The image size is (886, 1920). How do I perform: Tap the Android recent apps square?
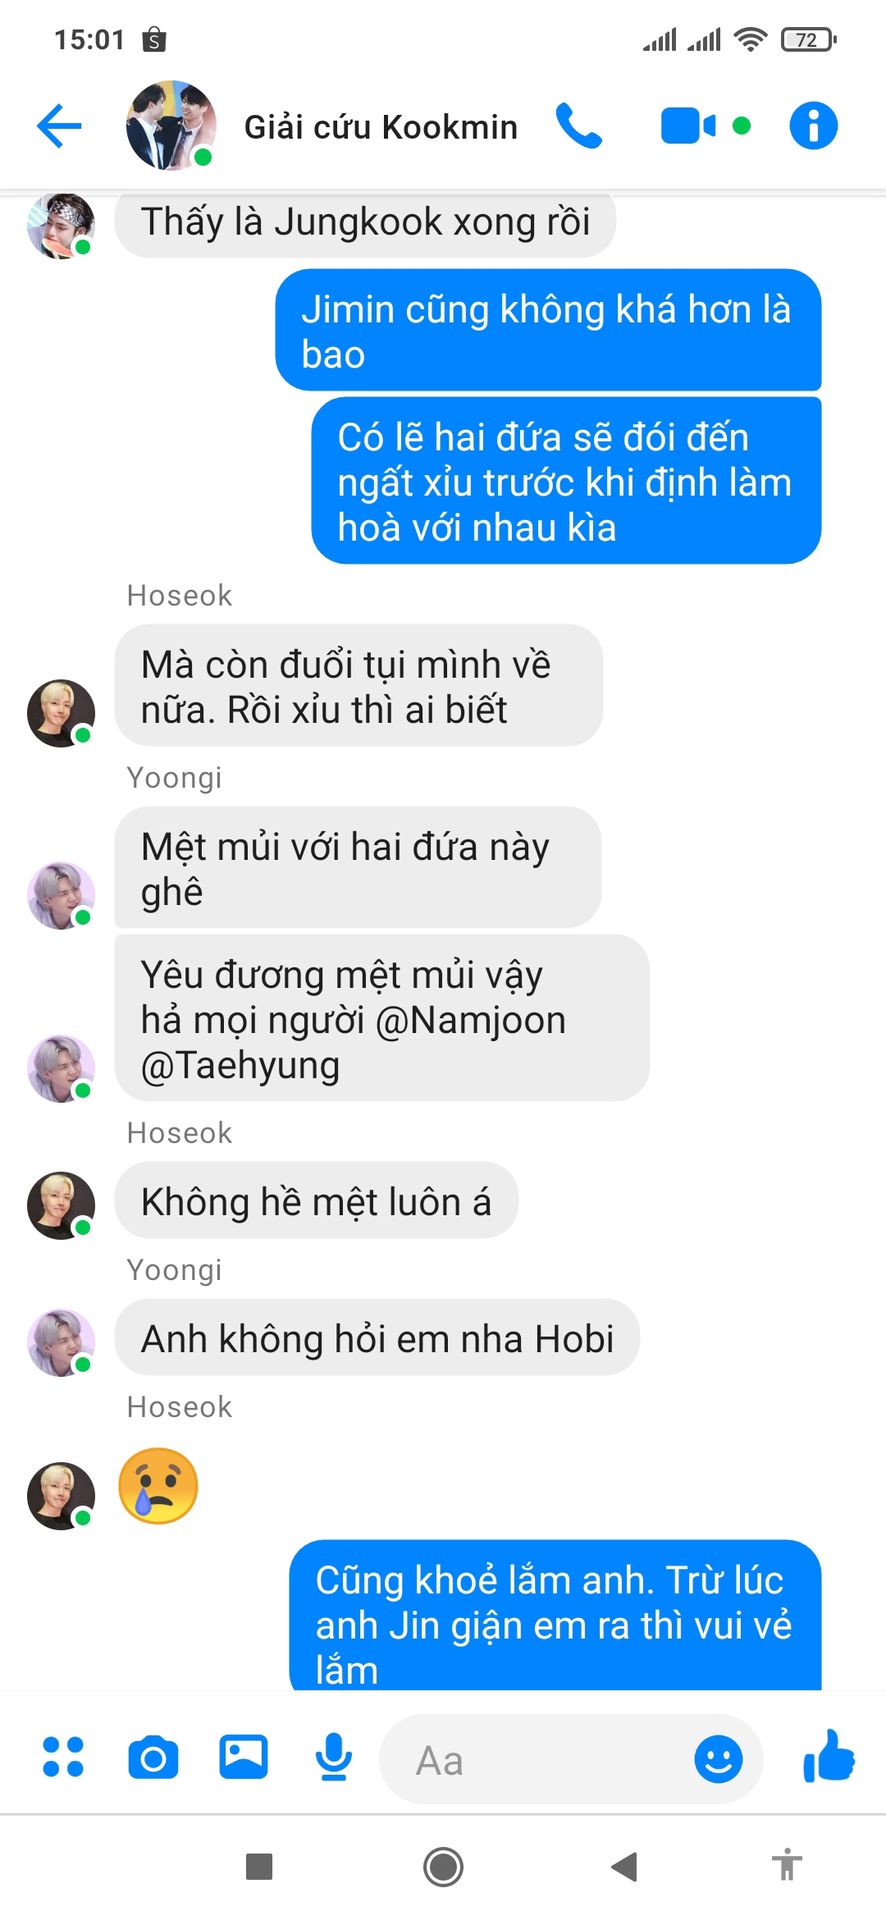[x=259, y=1866]
